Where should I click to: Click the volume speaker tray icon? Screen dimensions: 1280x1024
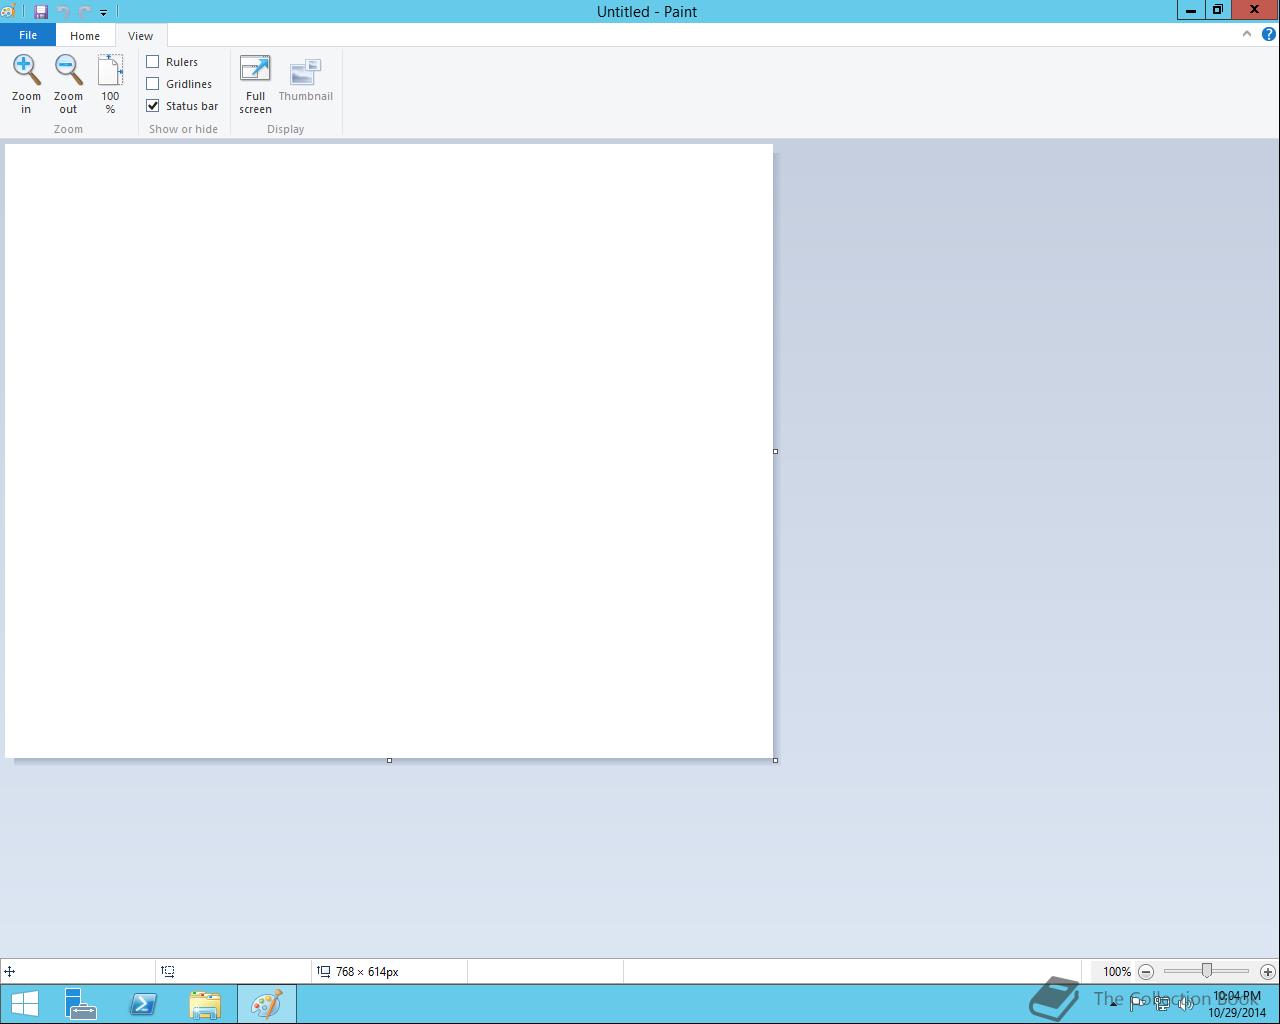coord(1186,1003)
